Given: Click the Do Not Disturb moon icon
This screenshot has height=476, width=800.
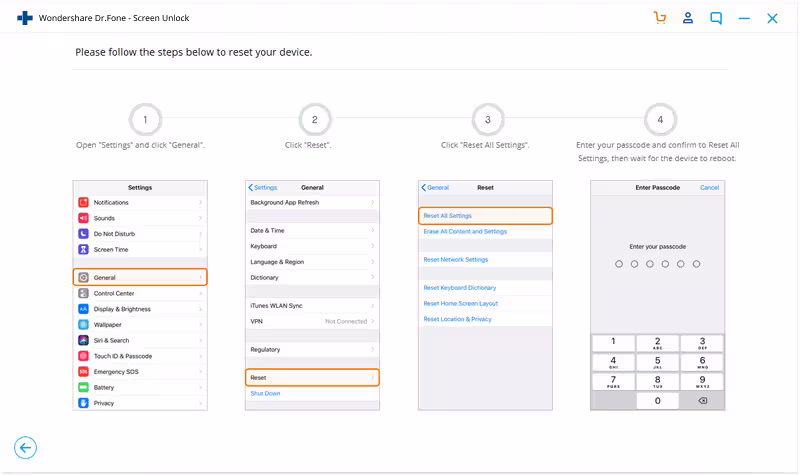Looking at the screenshot, I should pos(83,234).
